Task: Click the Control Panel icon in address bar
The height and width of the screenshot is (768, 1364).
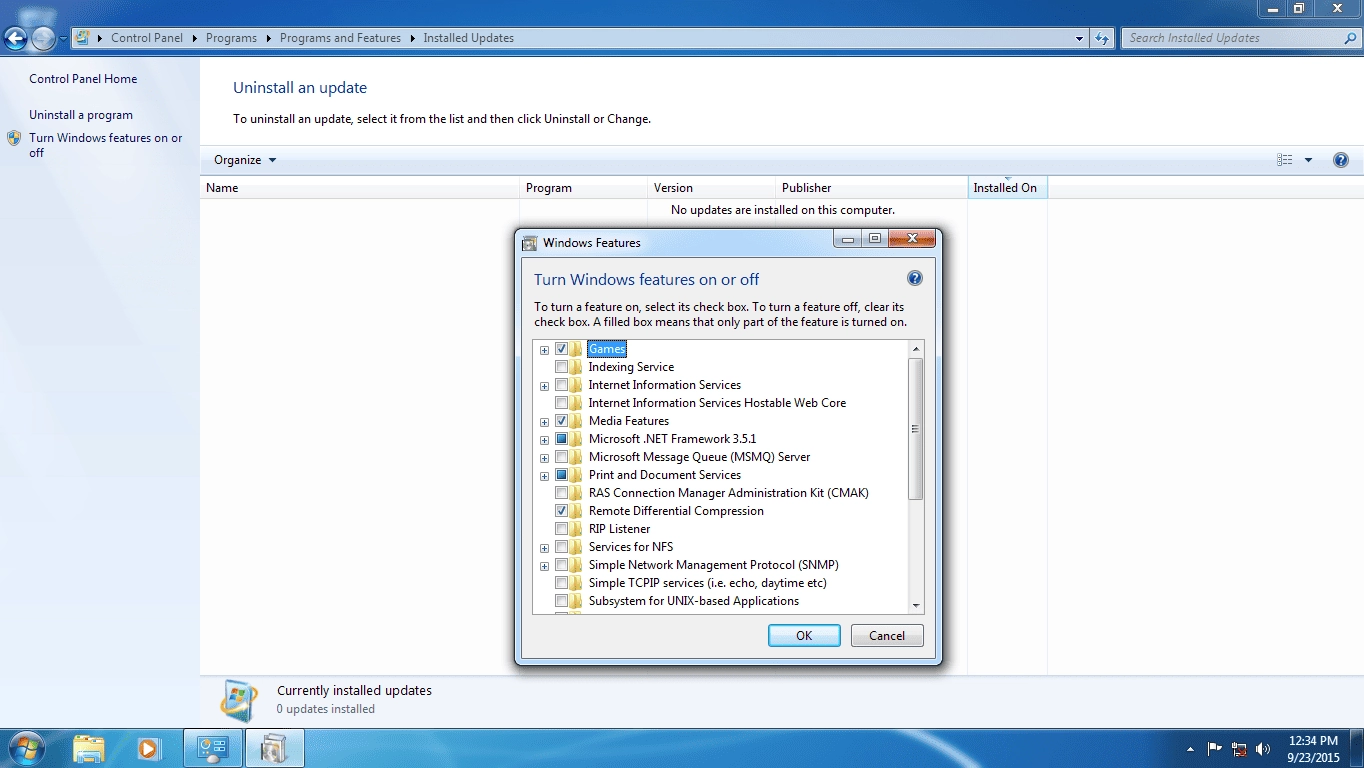Action: point(83,38)
